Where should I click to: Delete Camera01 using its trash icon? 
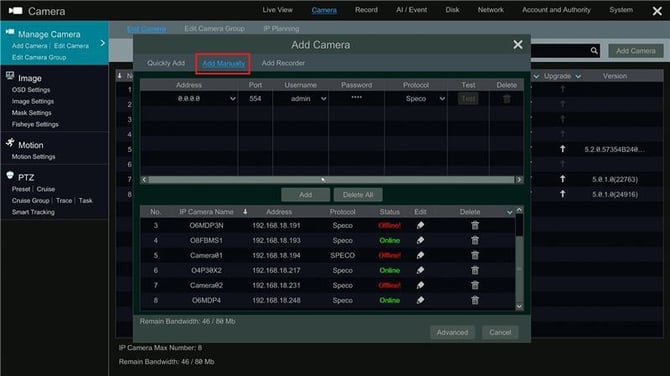tap(475, 255)
